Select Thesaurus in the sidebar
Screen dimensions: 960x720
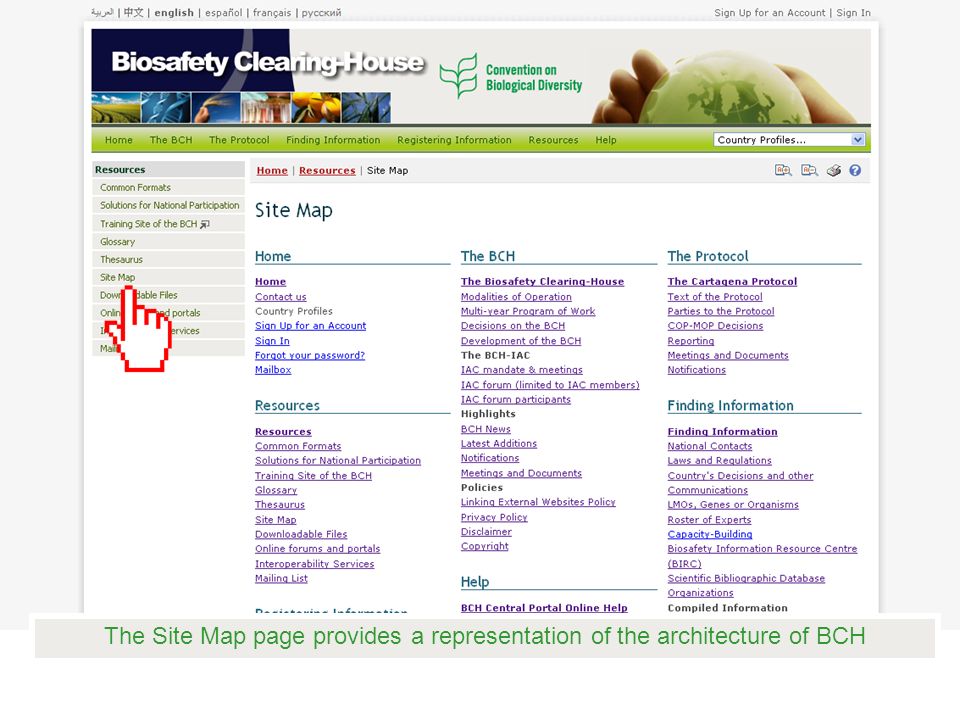coord(168,259)
